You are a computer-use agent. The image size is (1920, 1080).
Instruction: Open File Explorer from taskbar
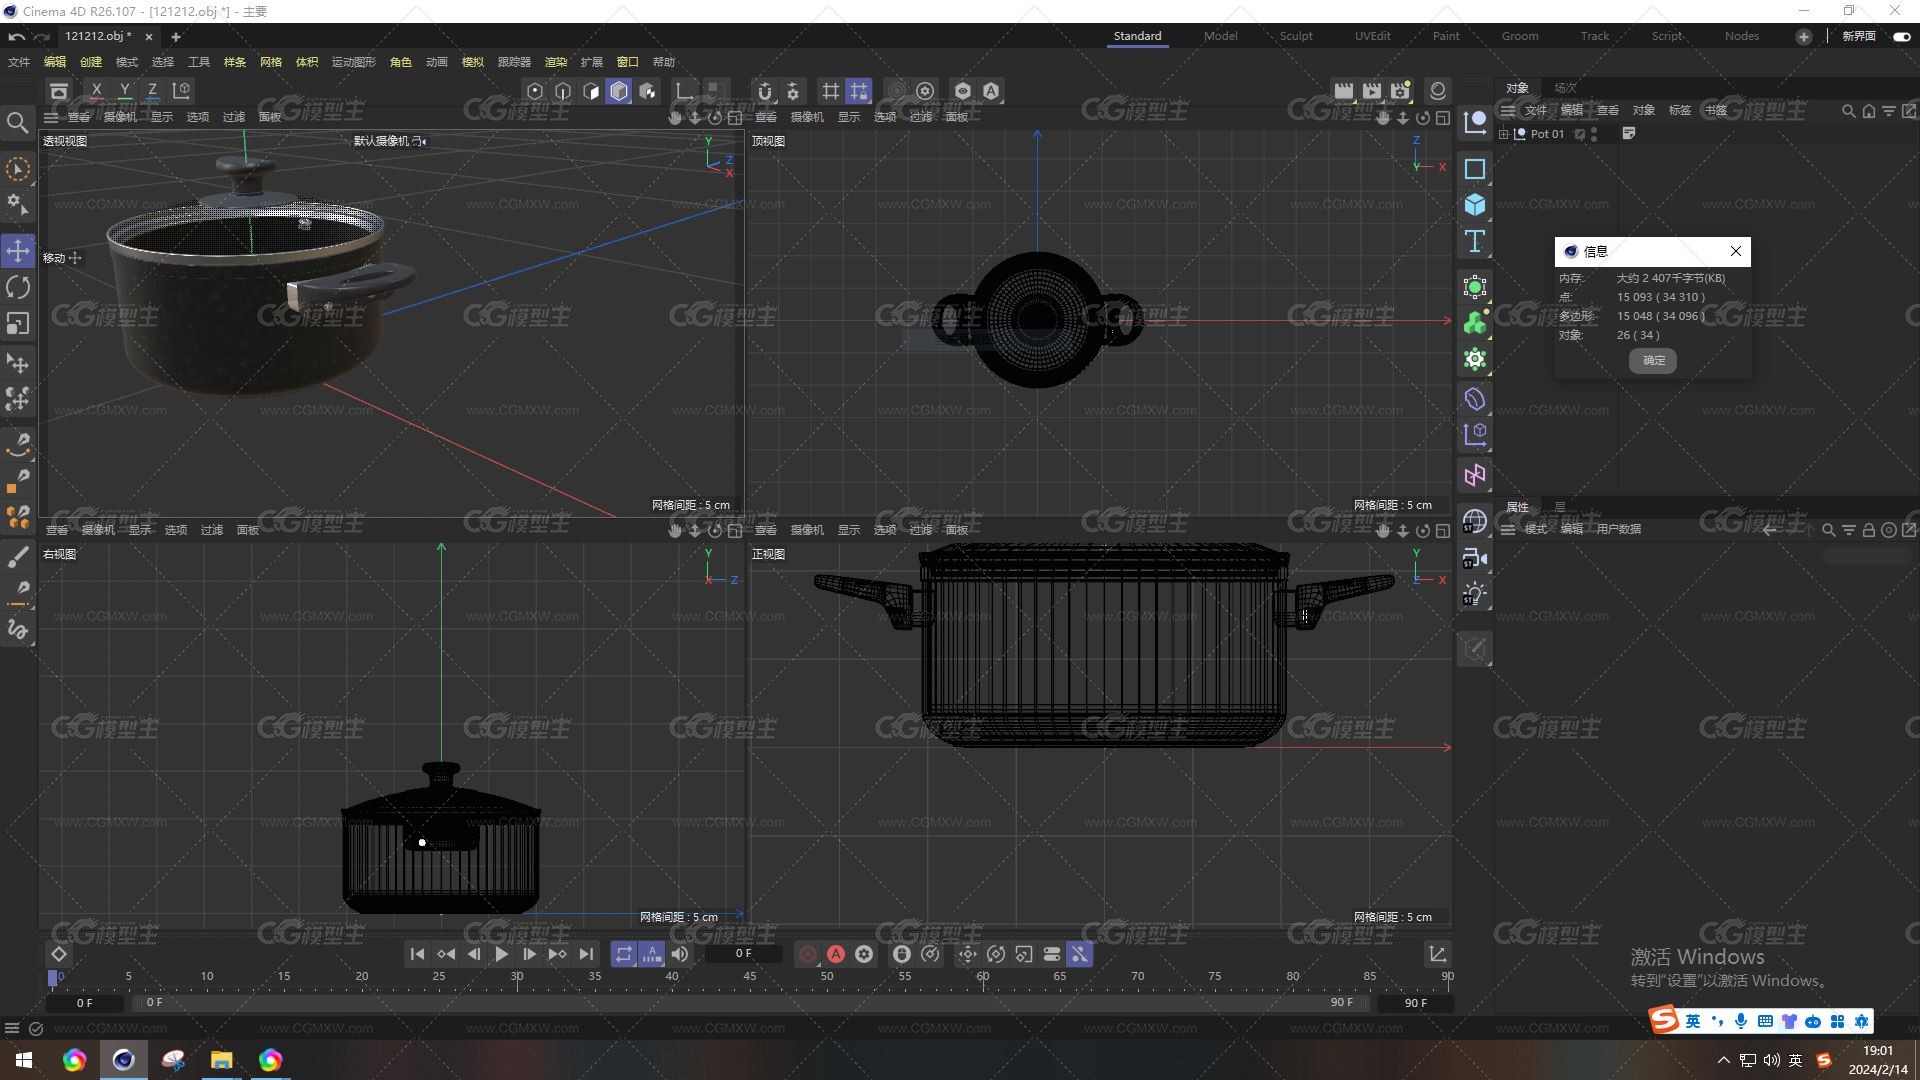(221, 1060)
